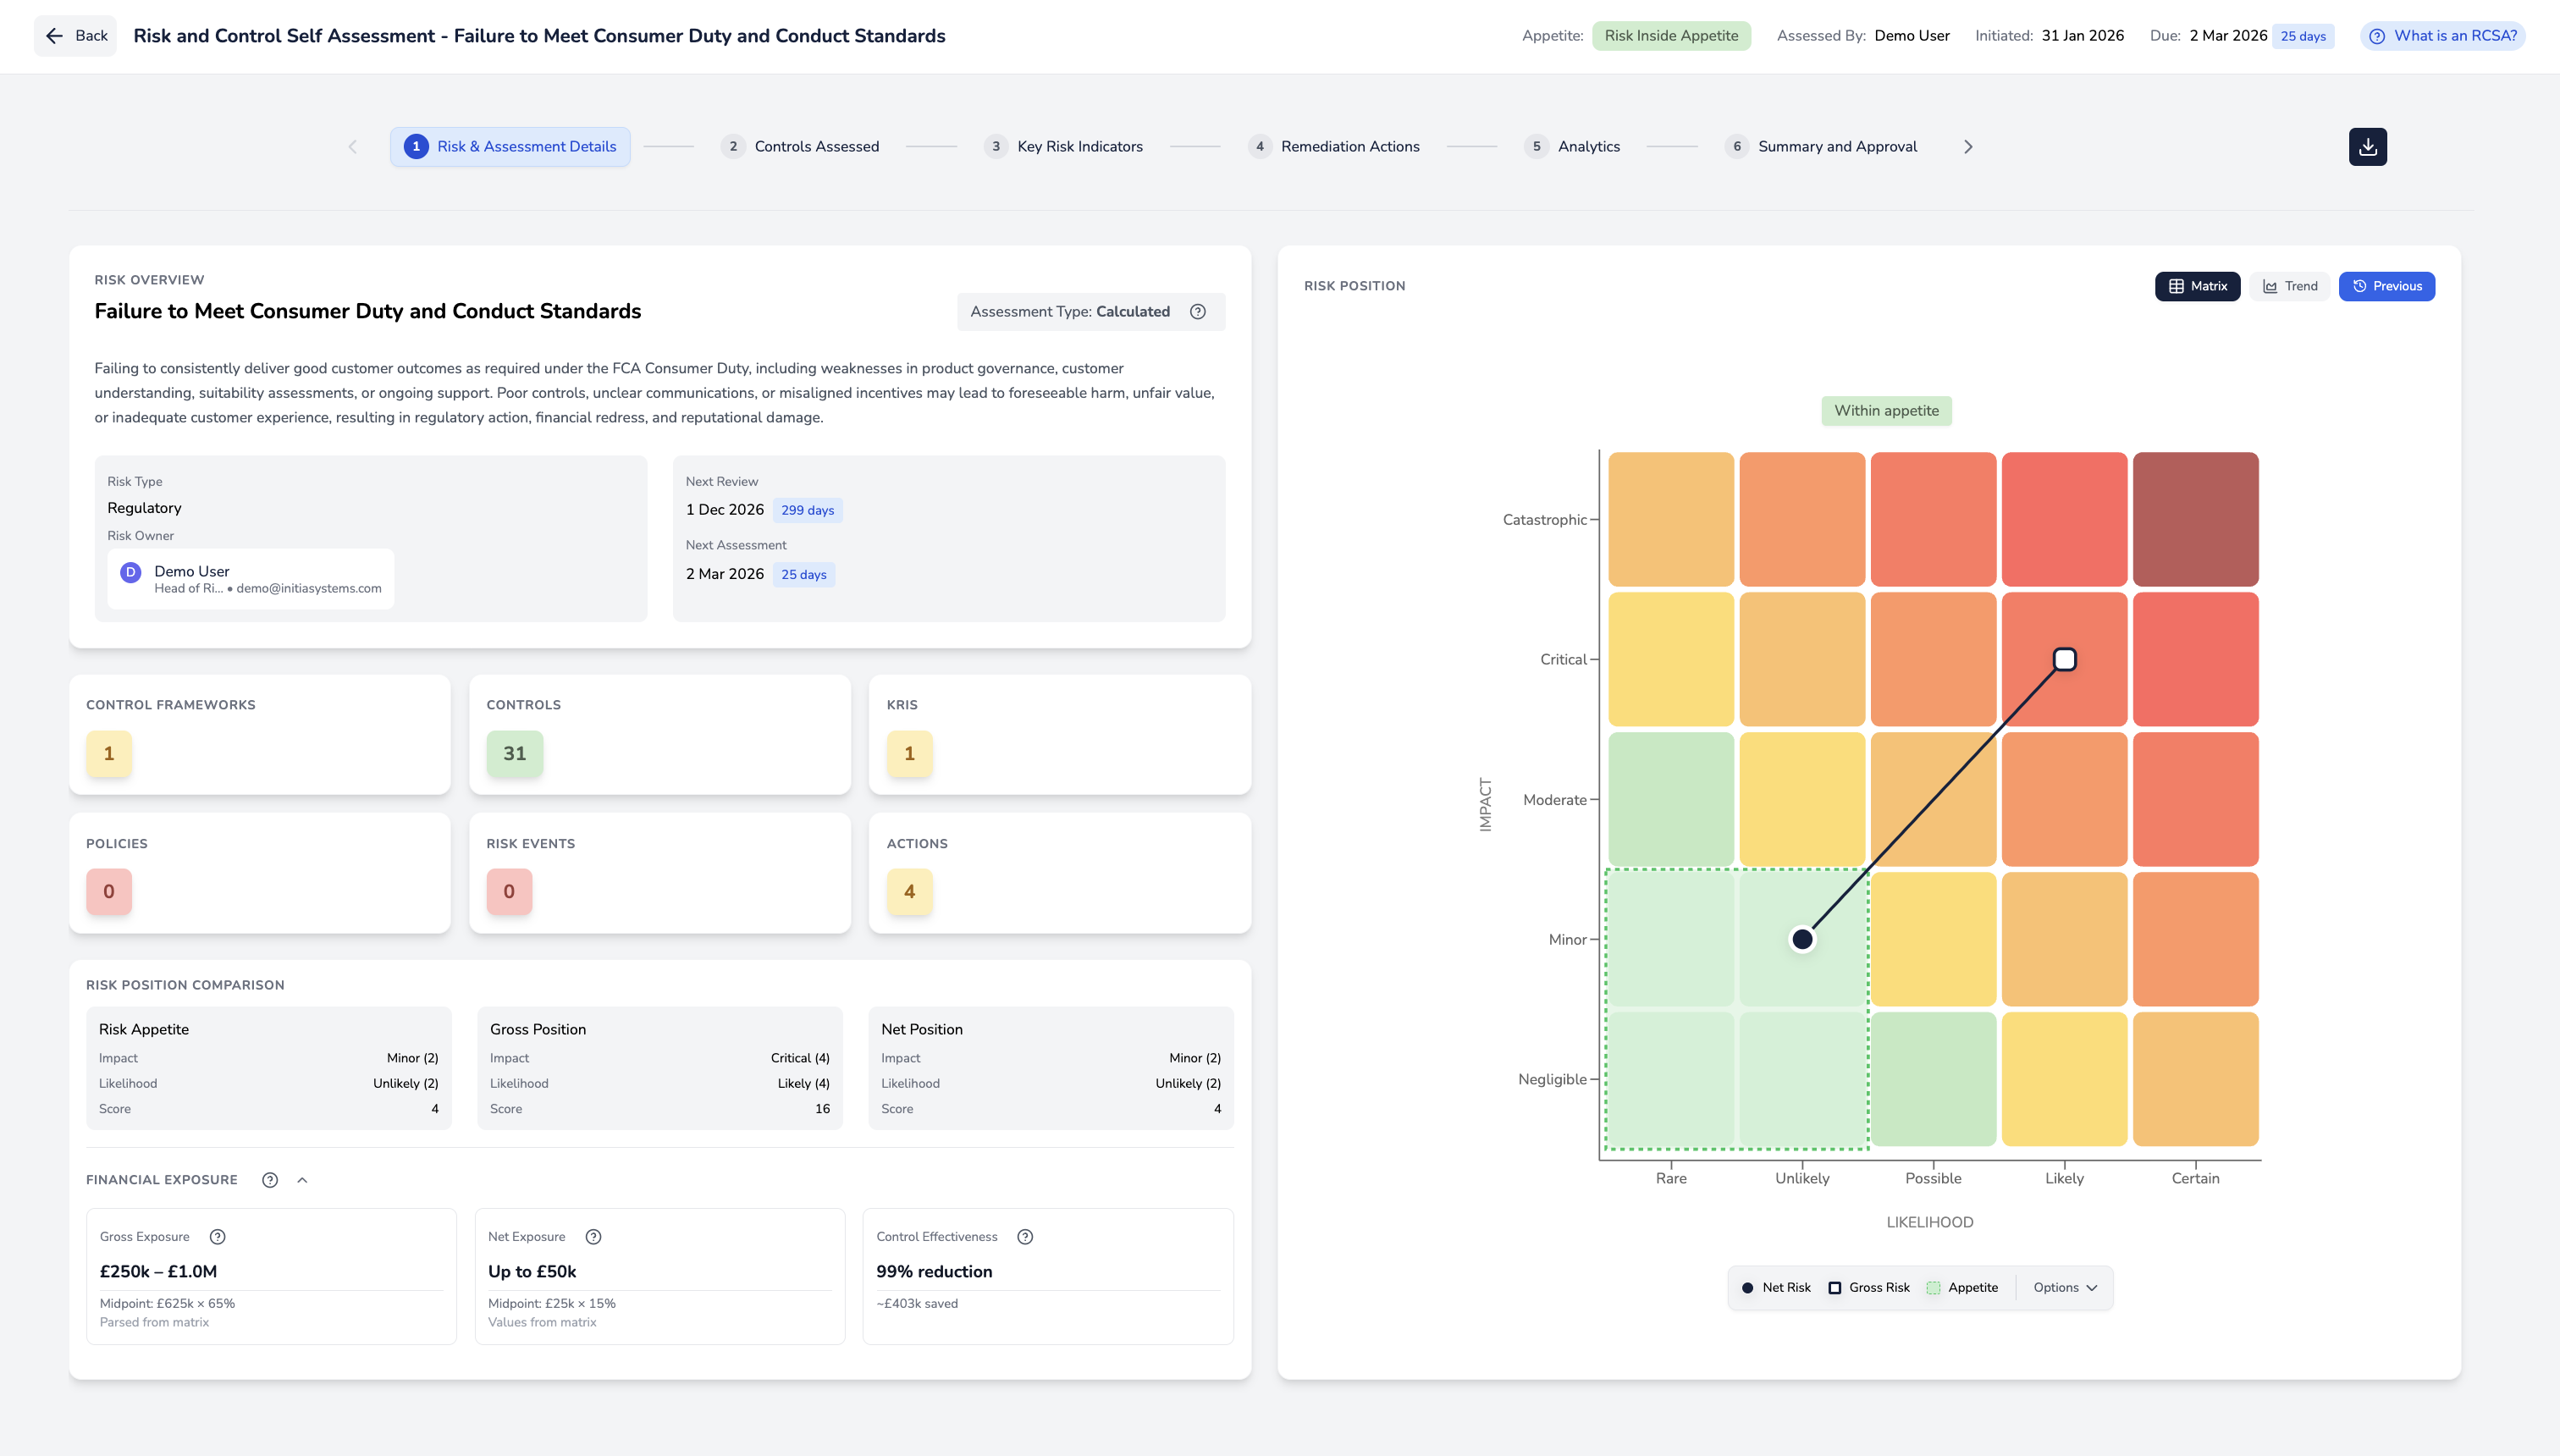Click the '£250k – £1.0M' gross exposure value
Image resolution: width=2560 pixels, height=1456 pixels.
pyautogui.click(x=158, y=1272)
